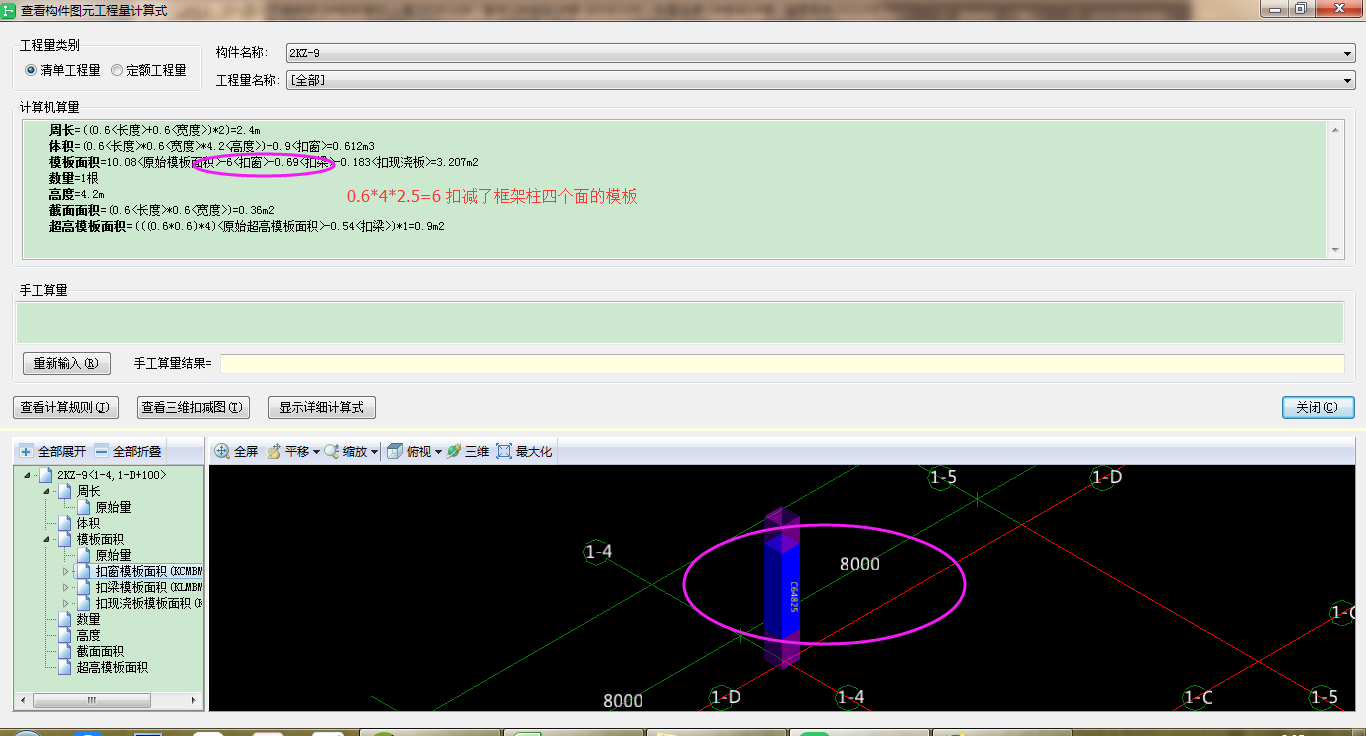1366x736 pixels.
Task: Collapse the 2KZ-9<1-4,1-D+100> root node arrow
Action: click(27, 475)
